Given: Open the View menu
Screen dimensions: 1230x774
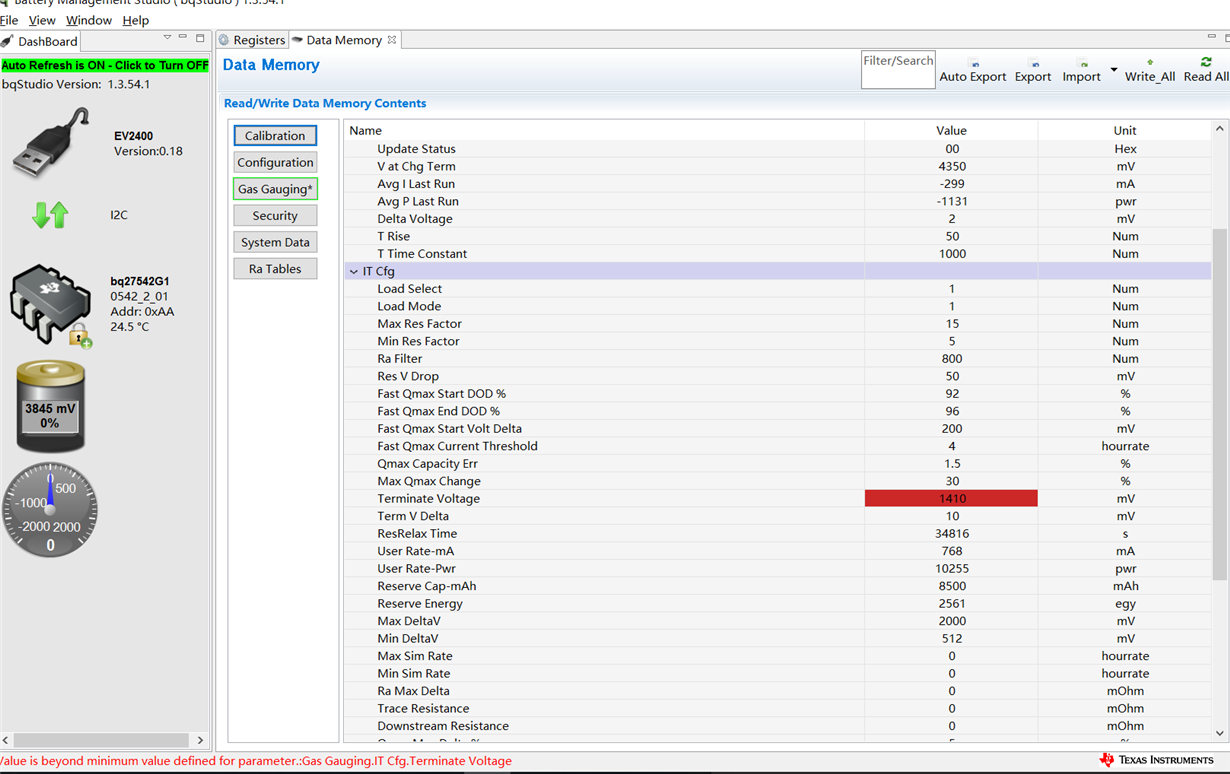Looking at the screenshot, I should pos(42,20).
